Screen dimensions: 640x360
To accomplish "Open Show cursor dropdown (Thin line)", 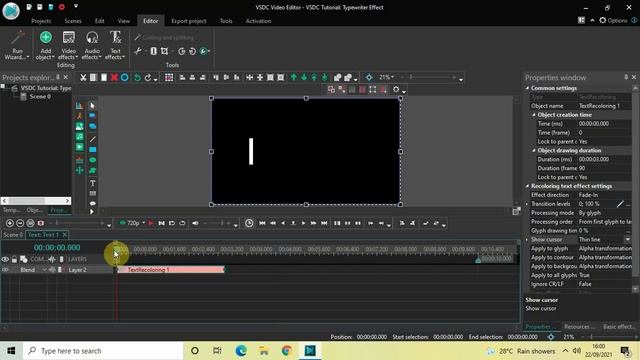I will [627, 239].
